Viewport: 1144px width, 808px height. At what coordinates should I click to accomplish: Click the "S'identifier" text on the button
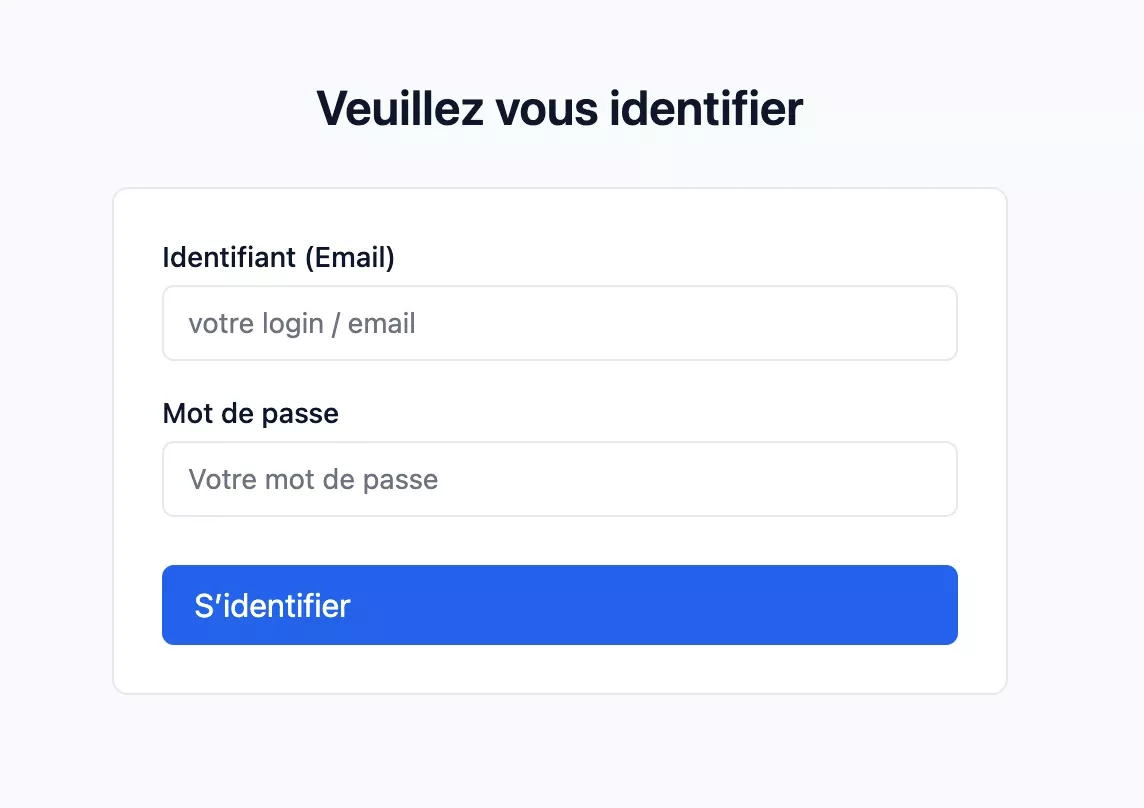click(272, 606)
